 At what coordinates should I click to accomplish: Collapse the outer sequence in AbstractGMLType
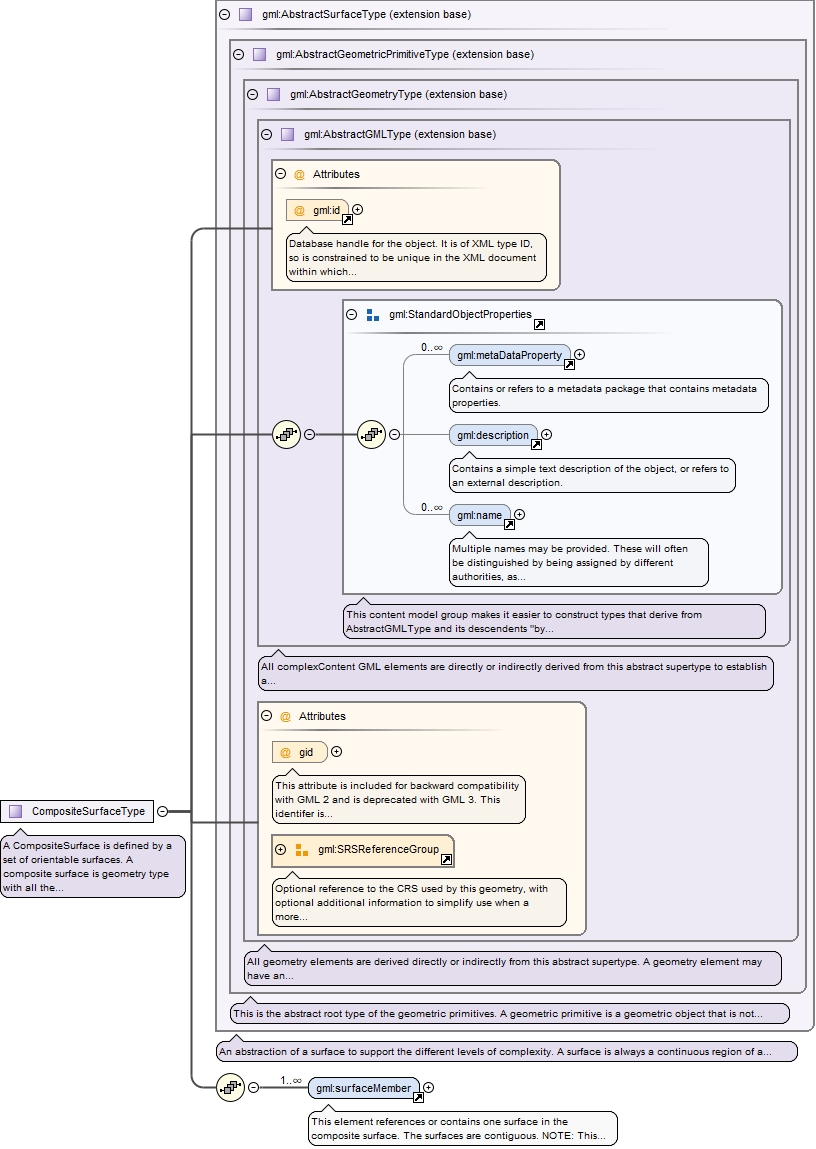coord(309,435)
